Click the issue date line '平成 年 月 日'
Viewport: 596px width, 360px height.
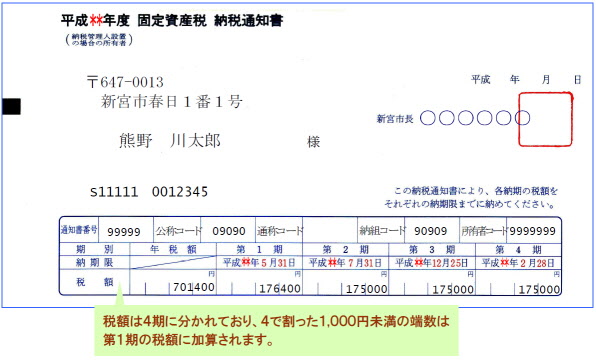[x=526, y=79]
